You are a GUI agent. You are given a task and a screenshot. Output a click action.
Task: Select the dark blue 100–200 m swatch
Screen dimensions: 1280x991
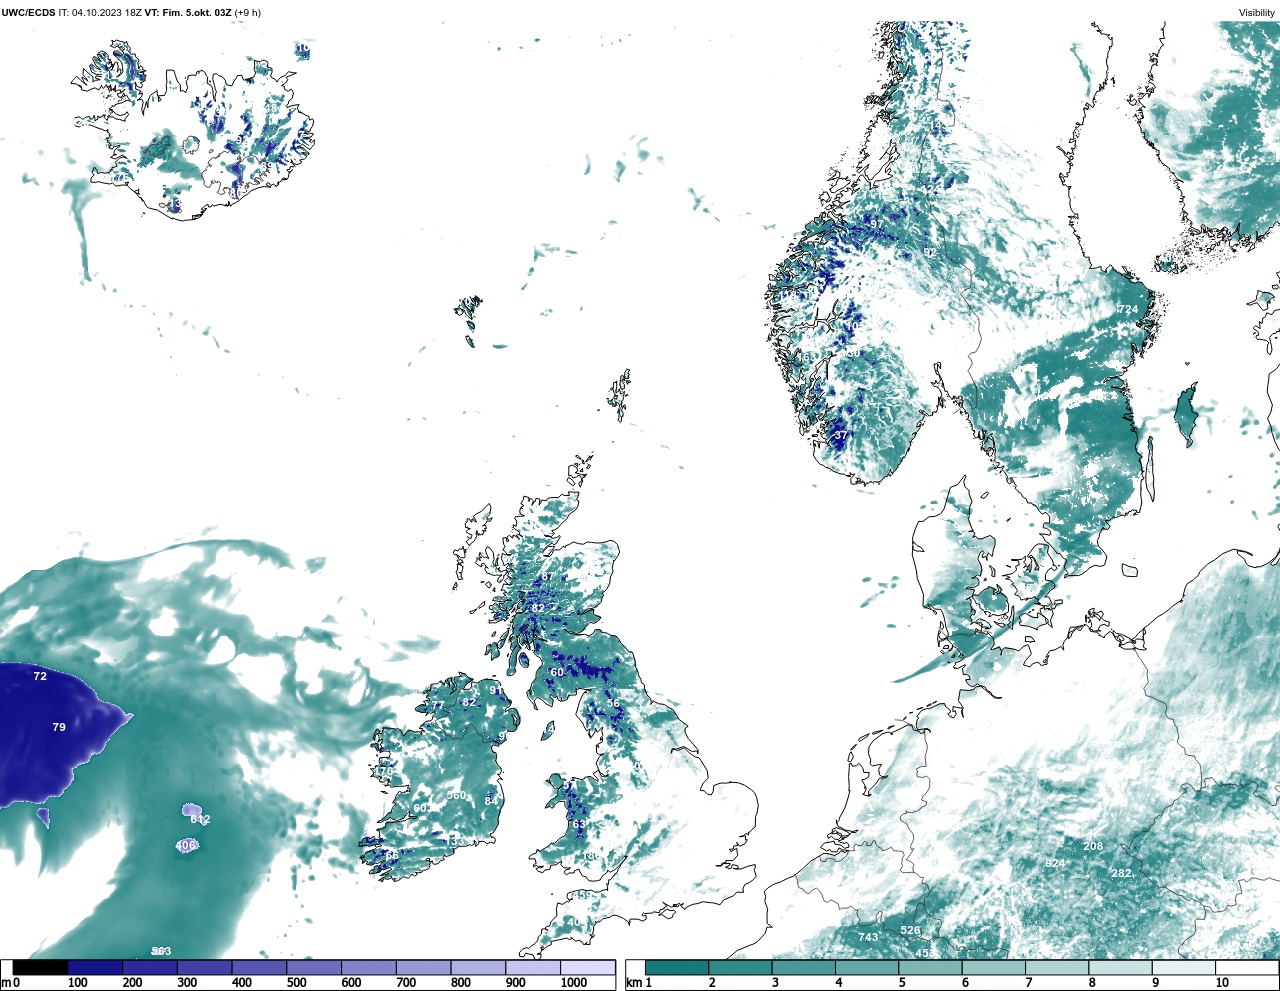tap(95, 967)
